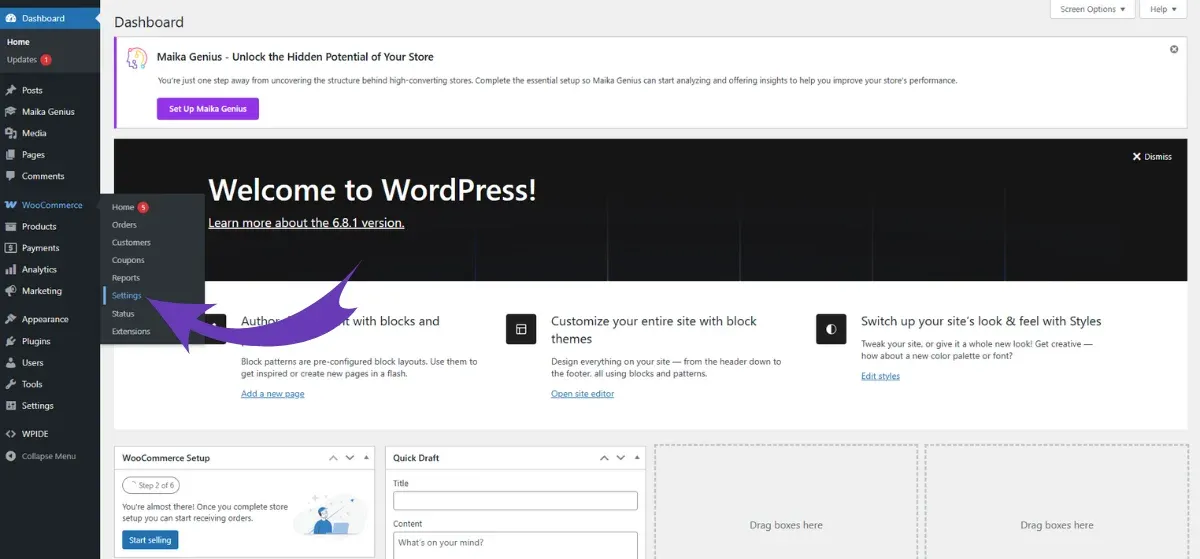This screenshot has width=1200, height=559.
Task: Click the Collapse Menu arrow icon
Action: coord(11,456)
